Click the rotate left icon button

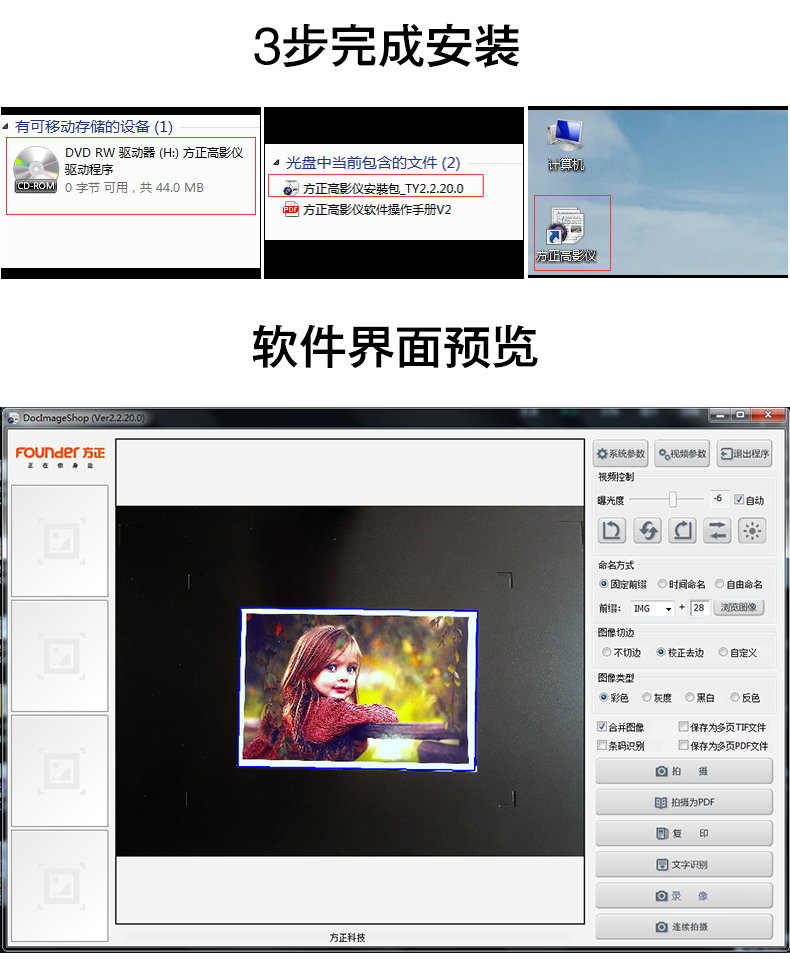612,530
